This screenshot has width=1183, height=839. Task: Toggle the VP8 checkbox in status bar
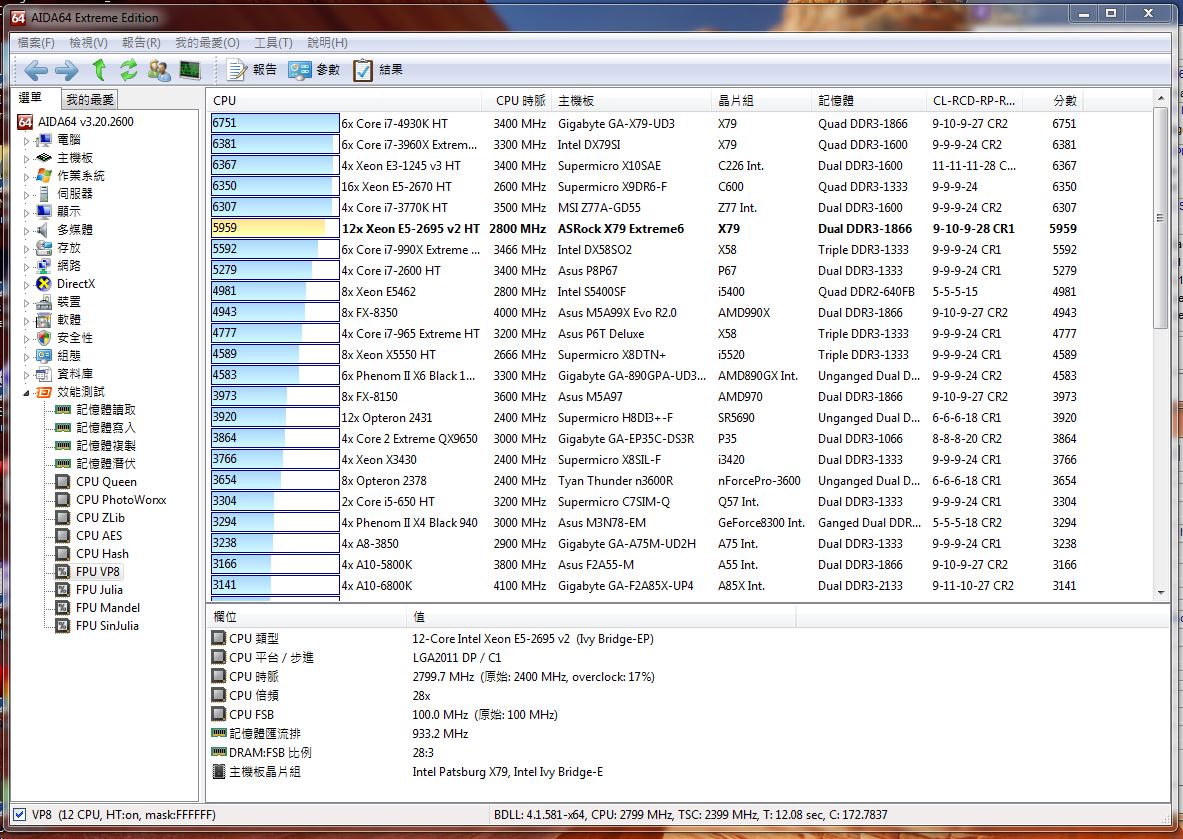tap(20, 815)
